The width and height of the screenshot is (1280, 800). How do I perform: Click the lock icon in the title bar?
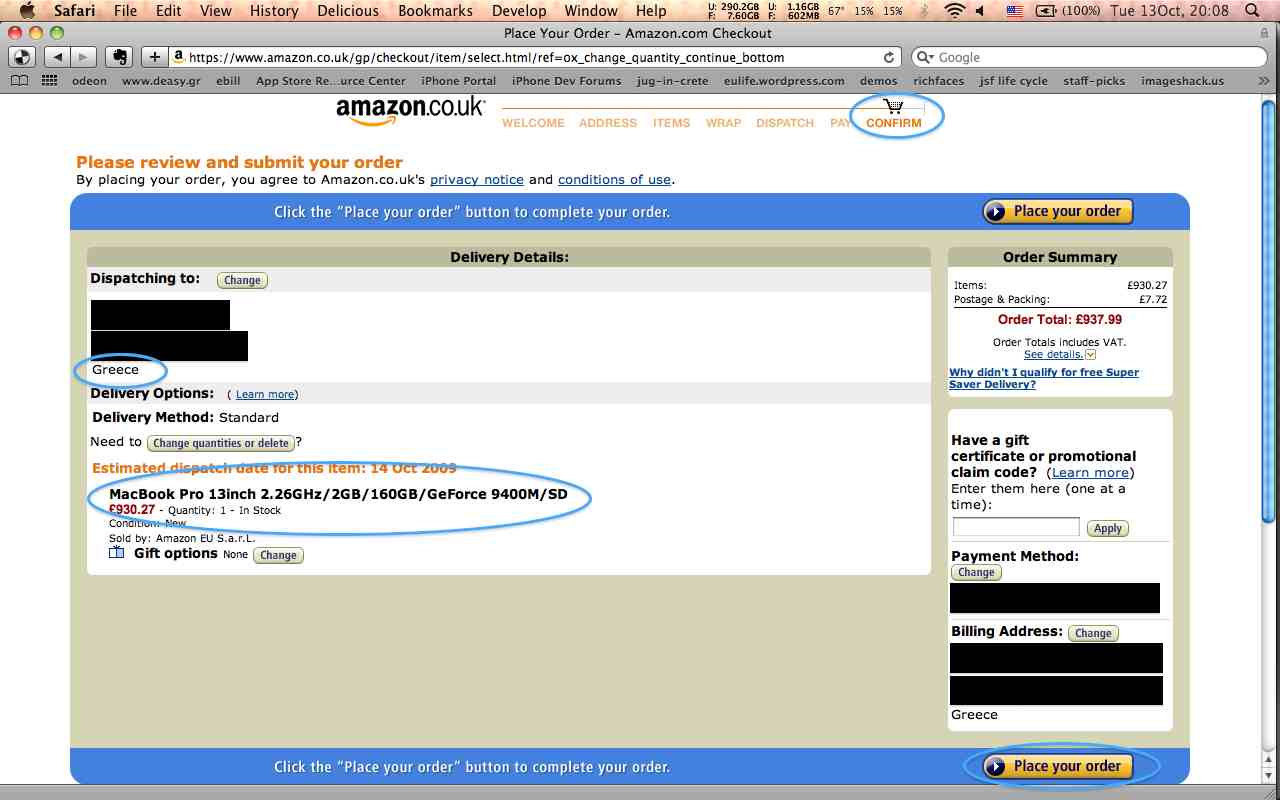click(1264, 33)
